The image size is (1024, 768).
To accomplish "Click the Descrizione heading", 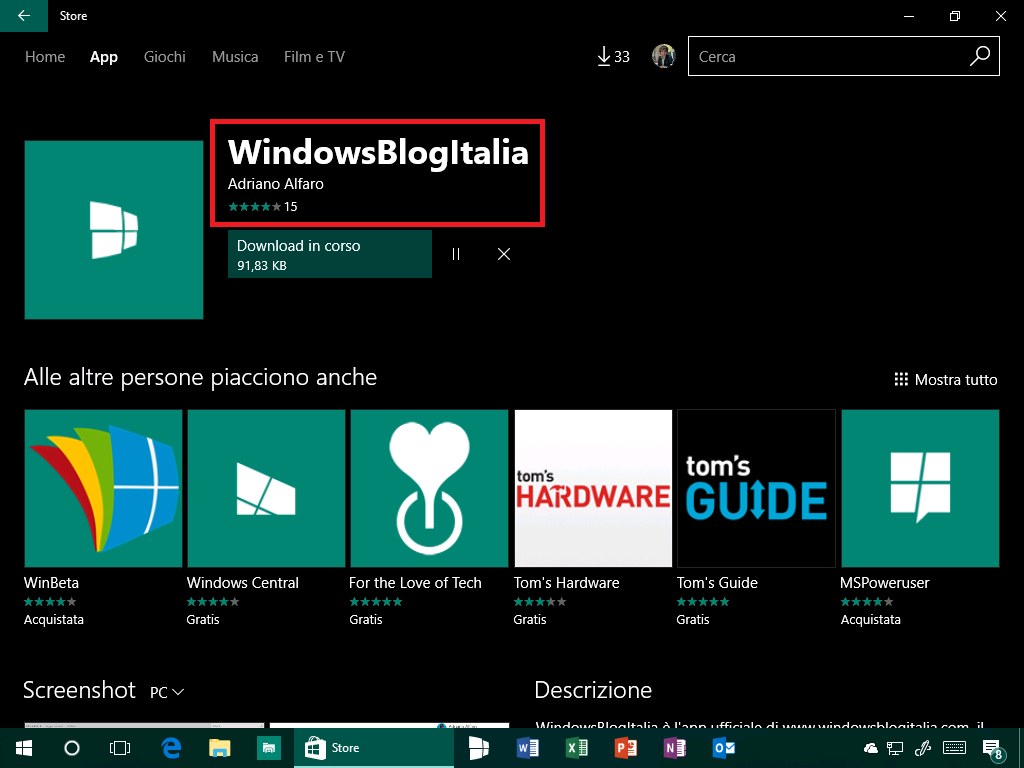I will point(593,690).
